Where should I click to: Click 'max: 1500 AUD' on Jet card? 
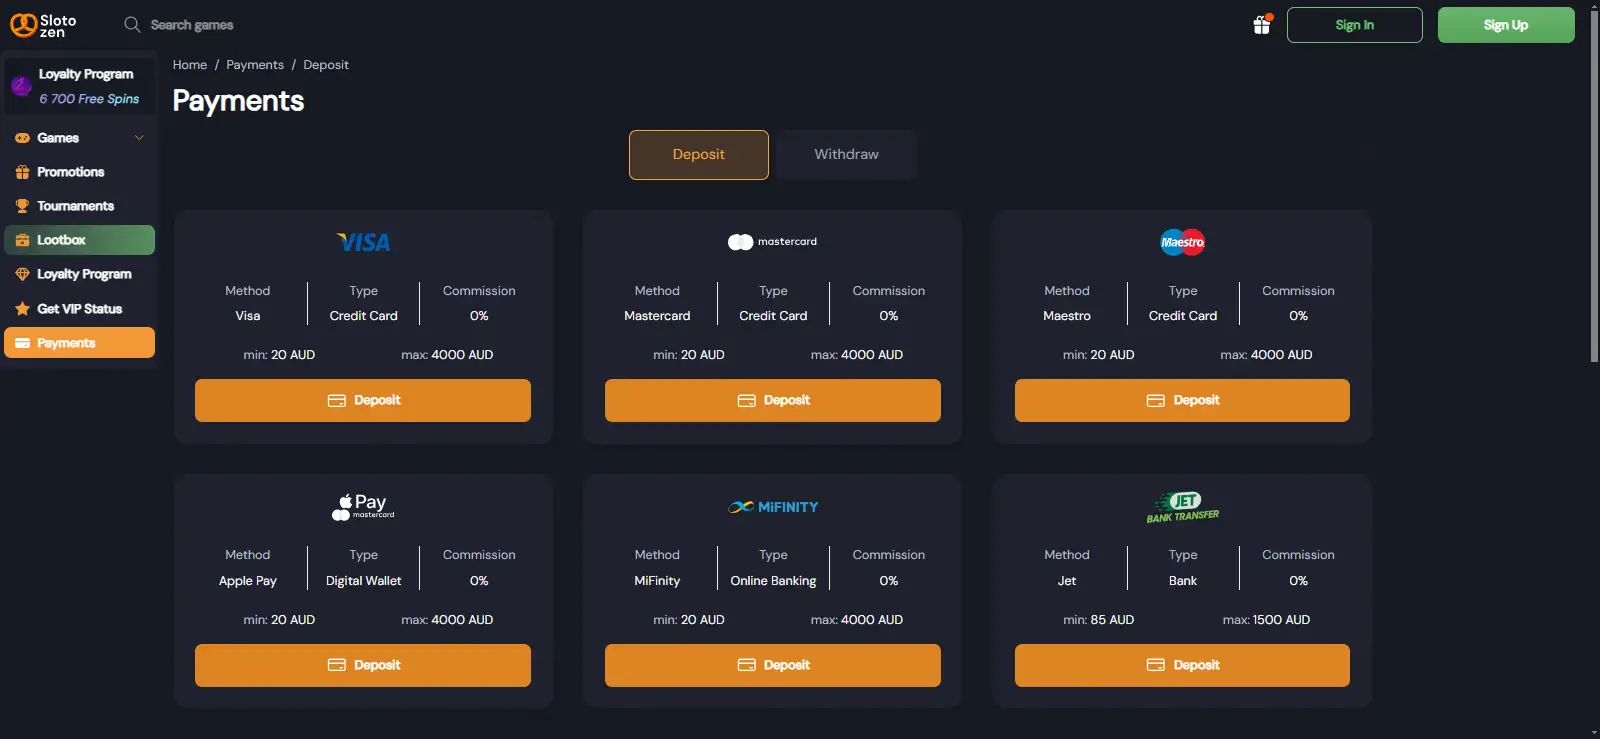[x=1266, y=620]
